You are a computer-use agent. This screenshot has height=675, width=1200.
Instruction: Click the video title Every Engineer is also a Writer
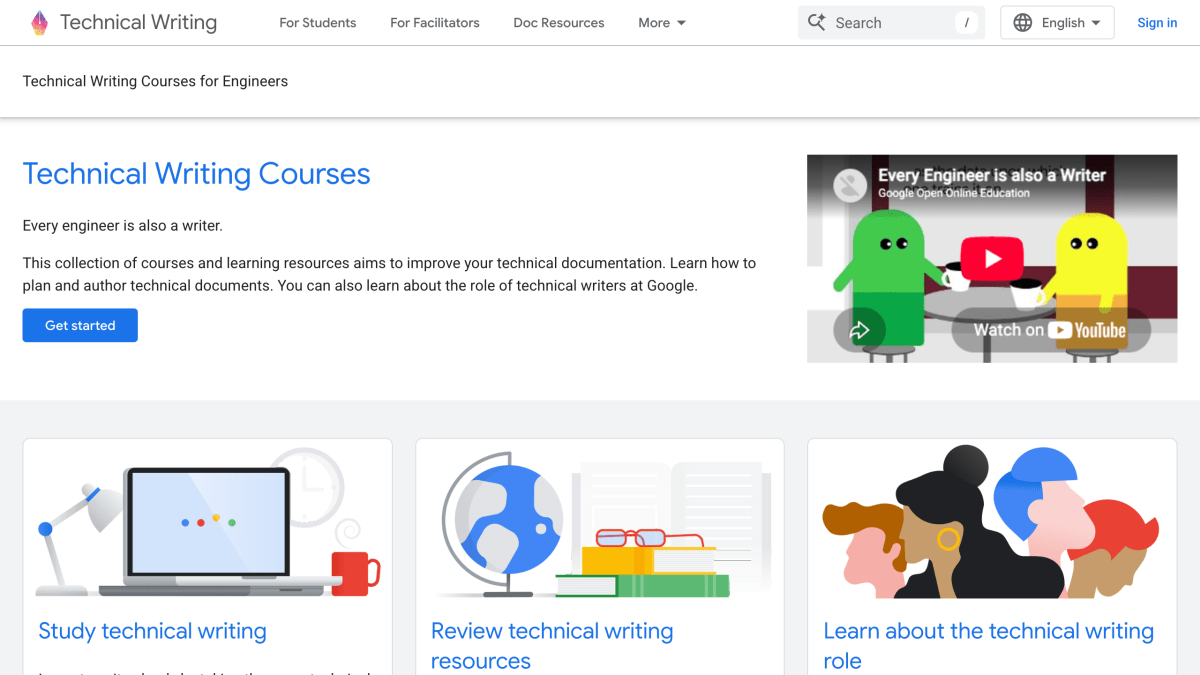(992, 175)
